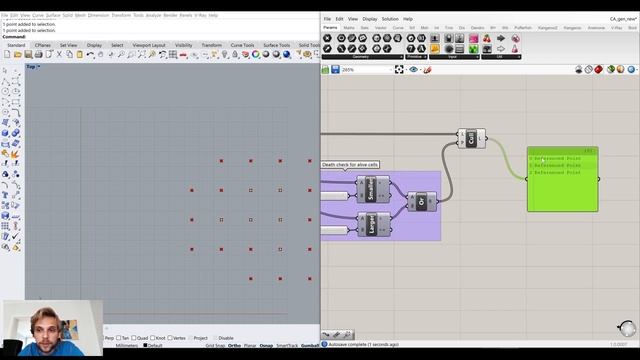Screen dimensions: 640x360
Task: Toggle the Perp osnap checkbox
Action: click(x=109, y=338)
